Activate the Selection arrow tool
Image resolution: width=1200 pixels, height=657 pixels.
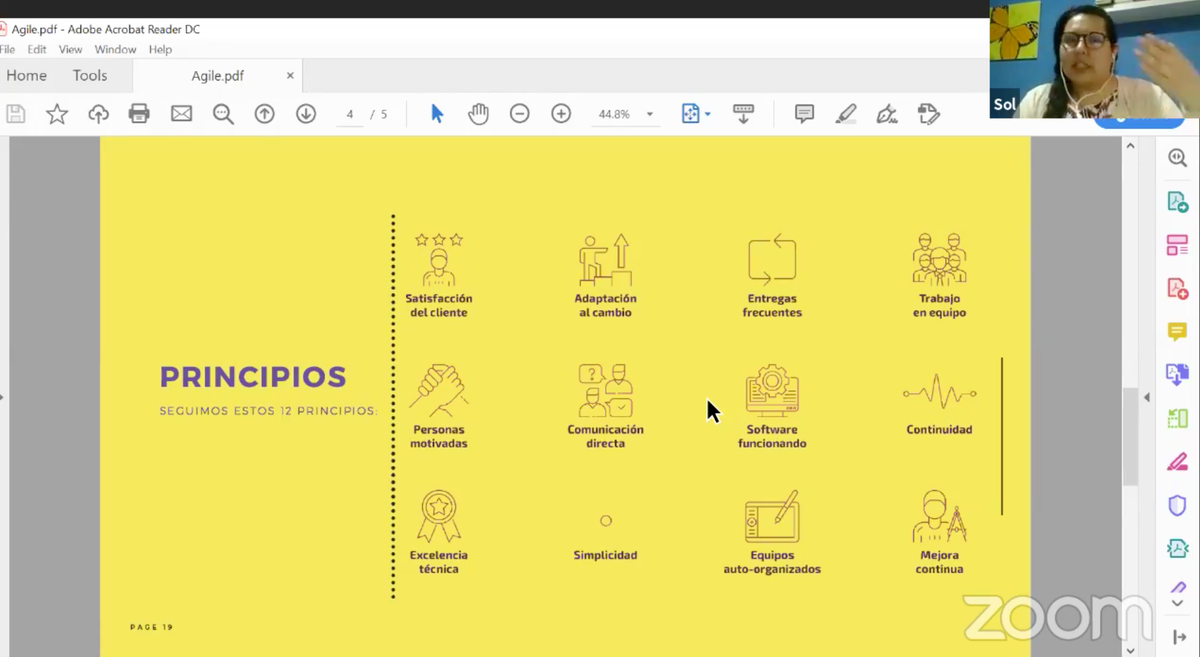pyautogui.click(x=437, y=114)
